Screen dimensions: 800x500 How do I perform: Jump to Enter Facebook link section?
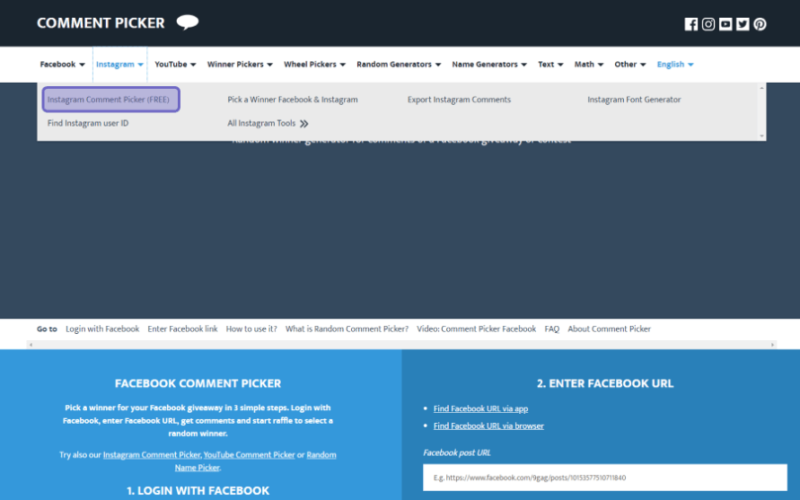pos(182,329)
